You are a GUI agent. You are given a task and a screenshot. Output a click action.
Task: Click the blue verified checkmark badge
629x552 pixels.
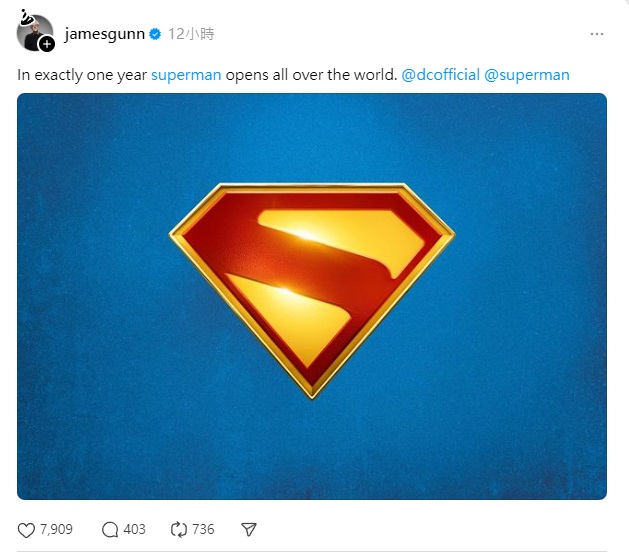point(155,34)
